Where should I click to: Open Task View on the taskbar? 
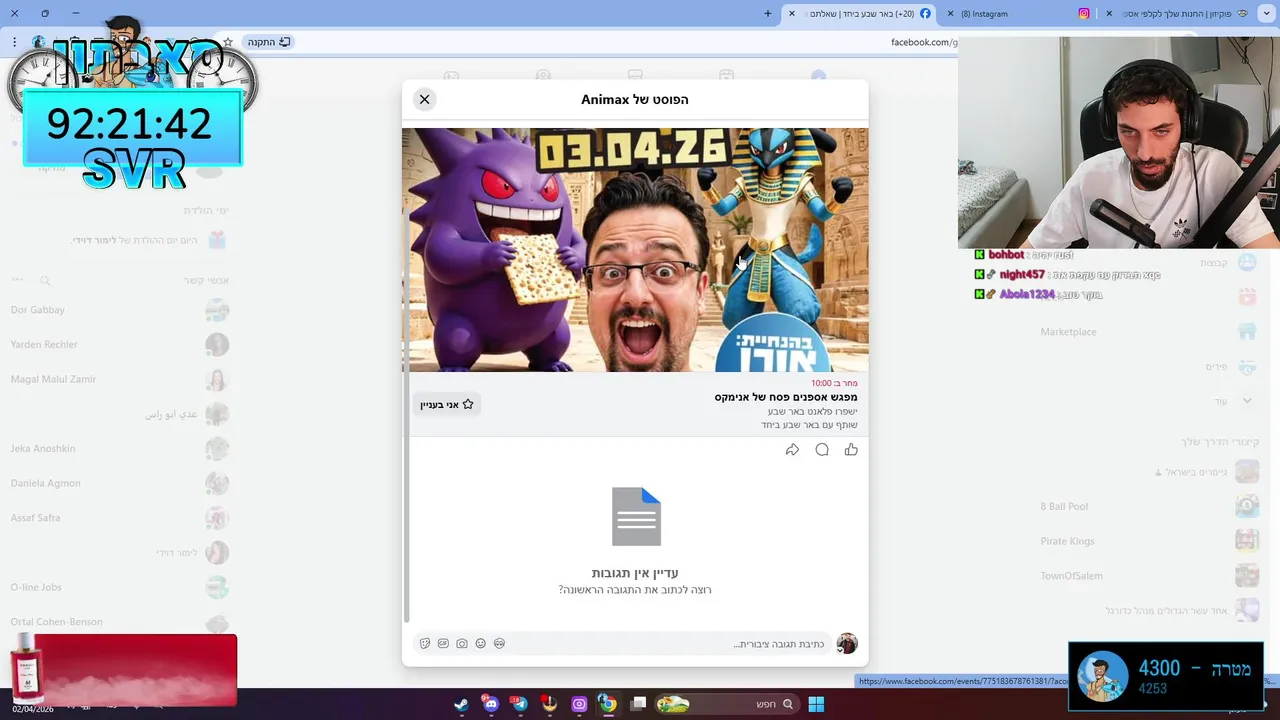639,704
